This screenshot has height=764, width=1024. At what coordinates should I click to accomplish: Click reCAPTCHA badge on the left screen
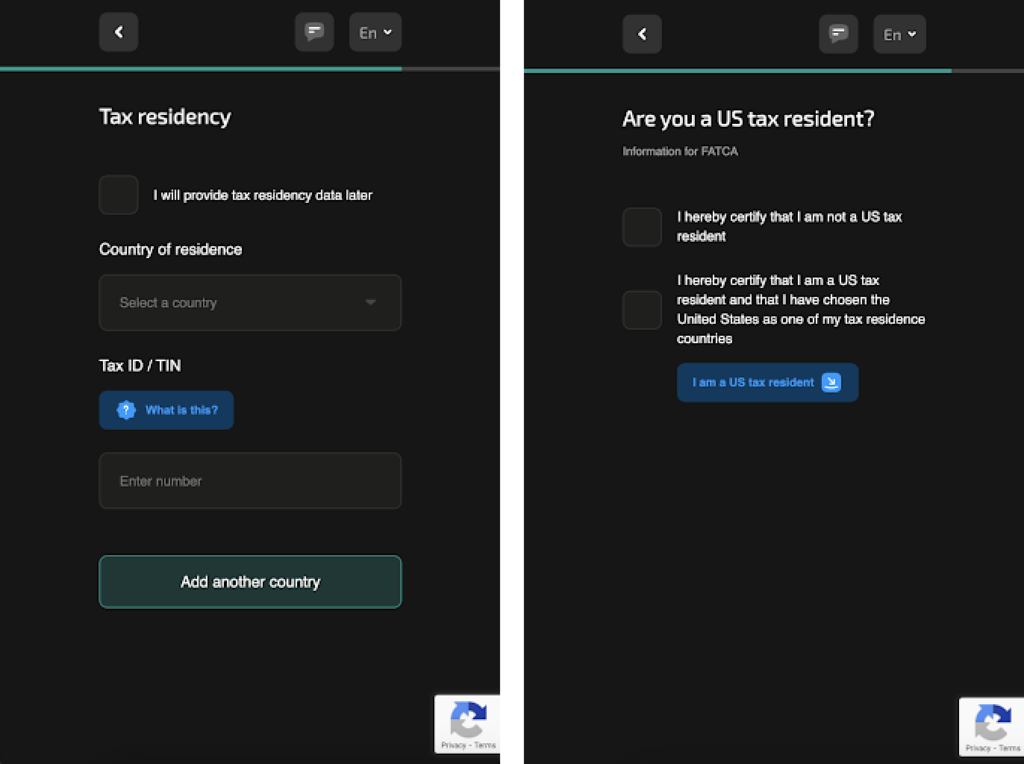(x=467, y=723)
